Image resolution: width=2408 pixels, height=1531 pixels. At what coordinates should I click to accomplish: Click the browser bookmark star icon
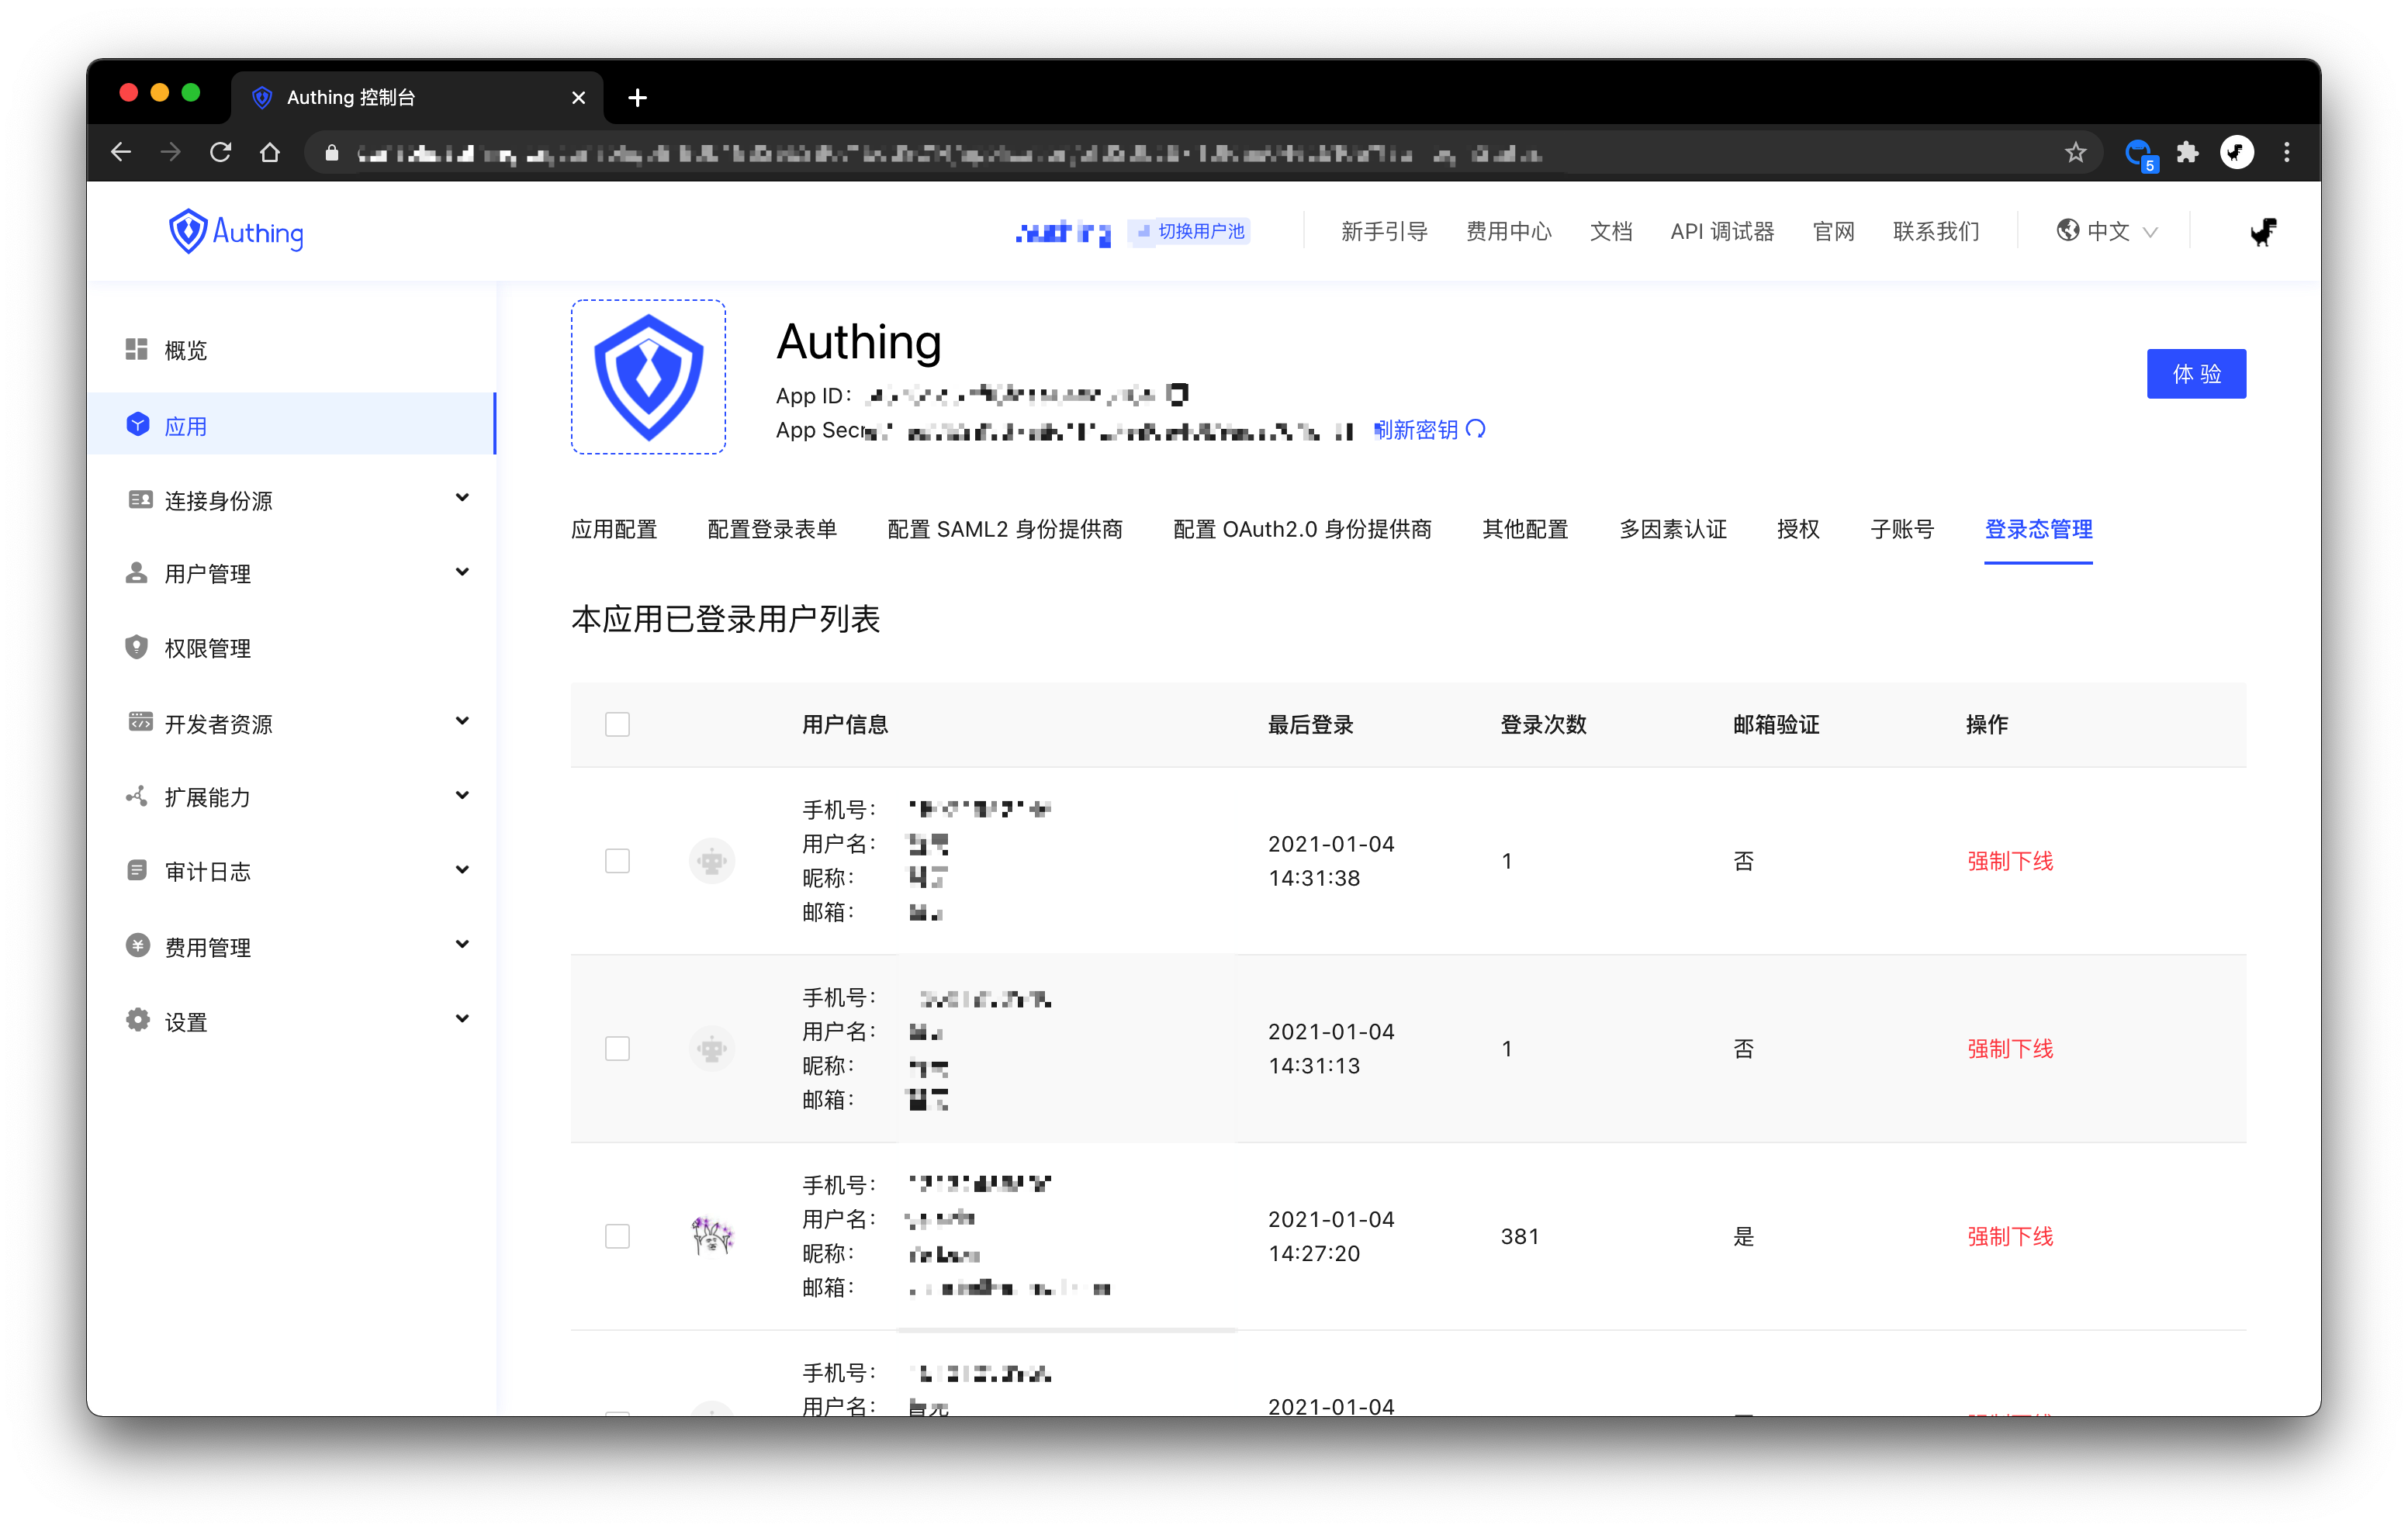pyautogui.click(x=2075, y=152)
